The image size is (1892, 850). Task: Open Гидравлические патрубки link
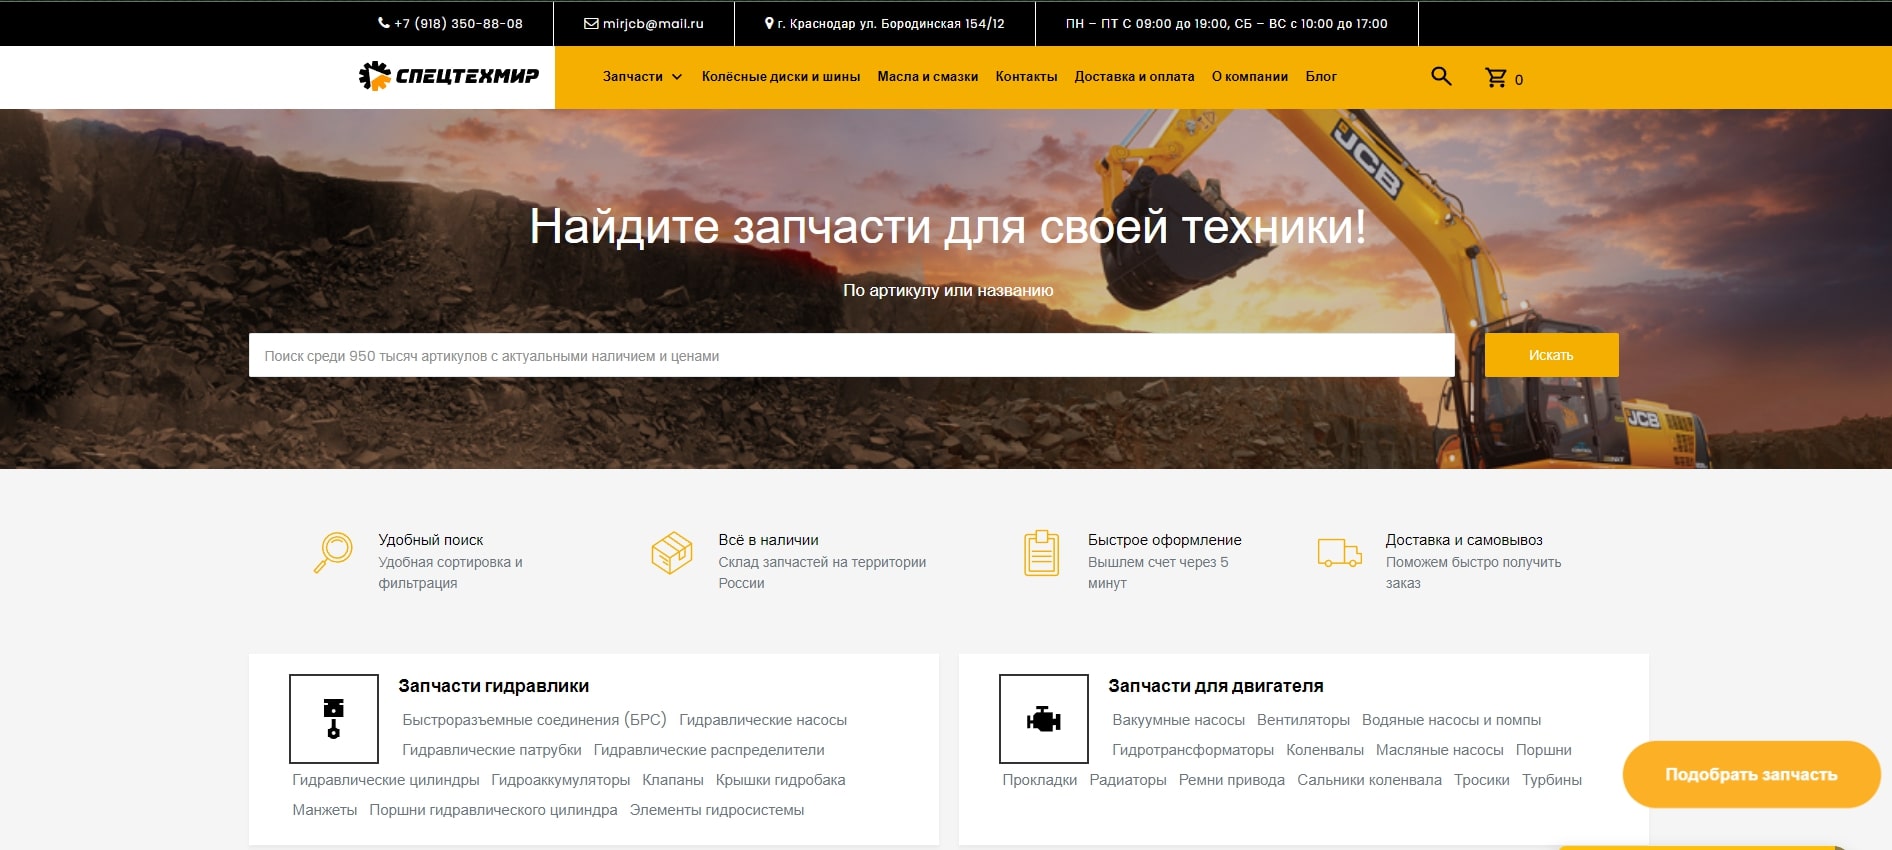492,750
